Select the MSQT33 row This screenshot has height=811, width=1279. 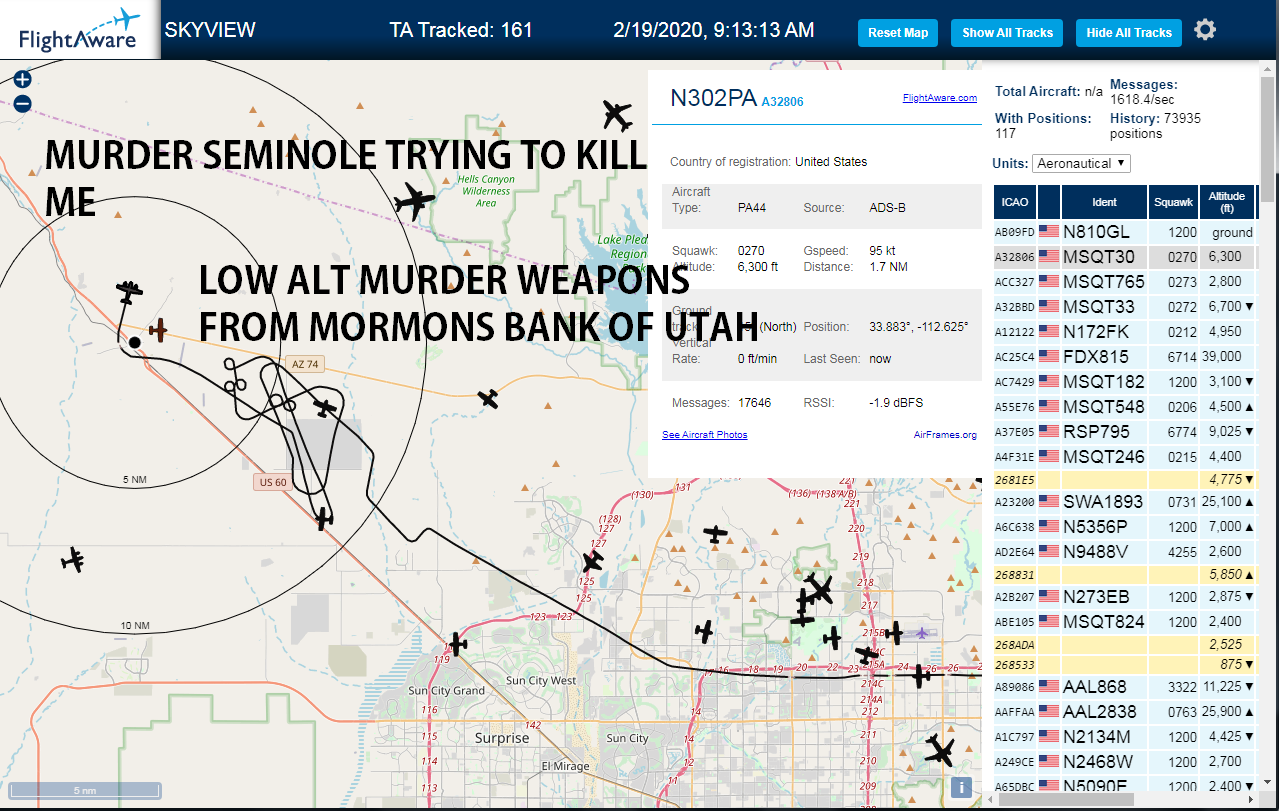tap(1124, 307)
